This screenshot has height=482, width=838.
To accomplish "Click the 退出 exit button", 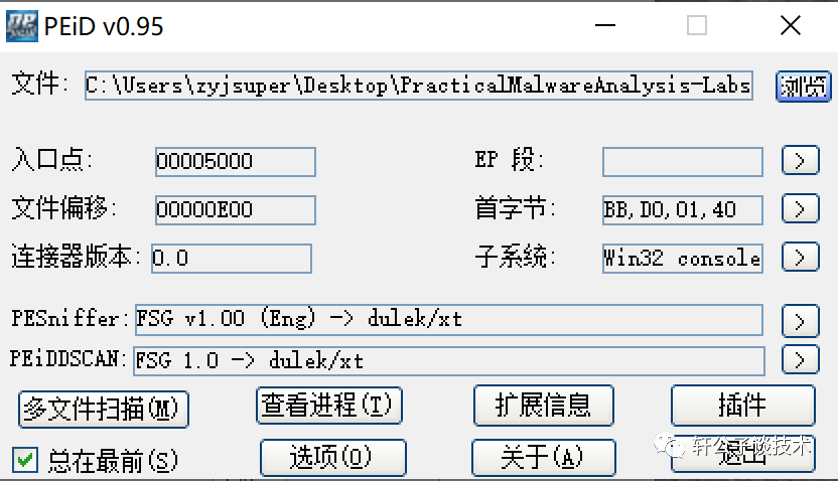I will (x=743, y=455).
